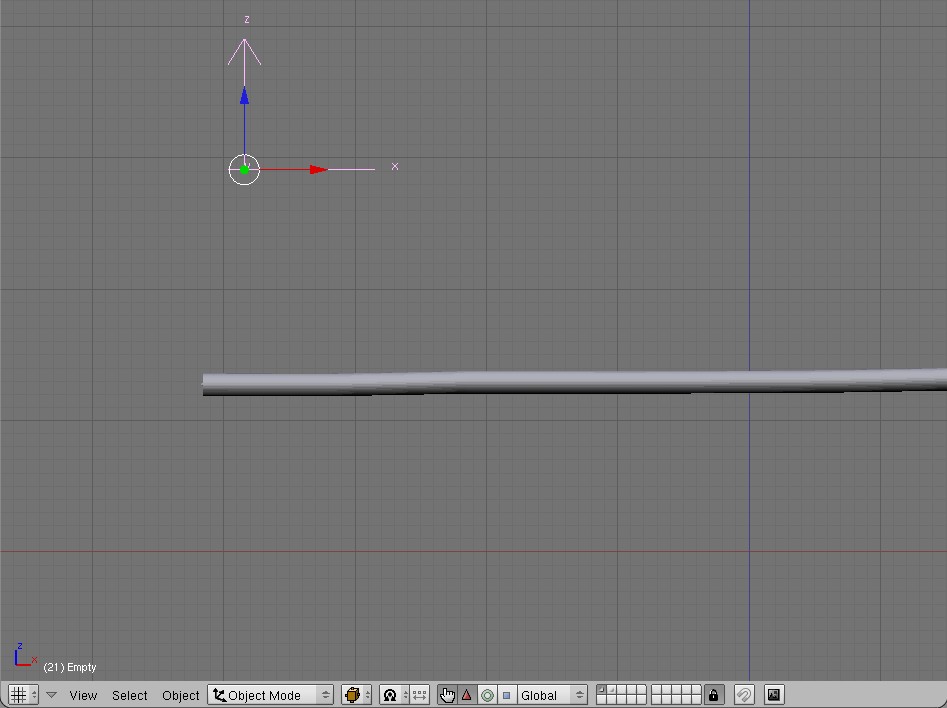Enable the rotate manipulator green circle
Screen dimensions: 947x708
click(487, 695)
